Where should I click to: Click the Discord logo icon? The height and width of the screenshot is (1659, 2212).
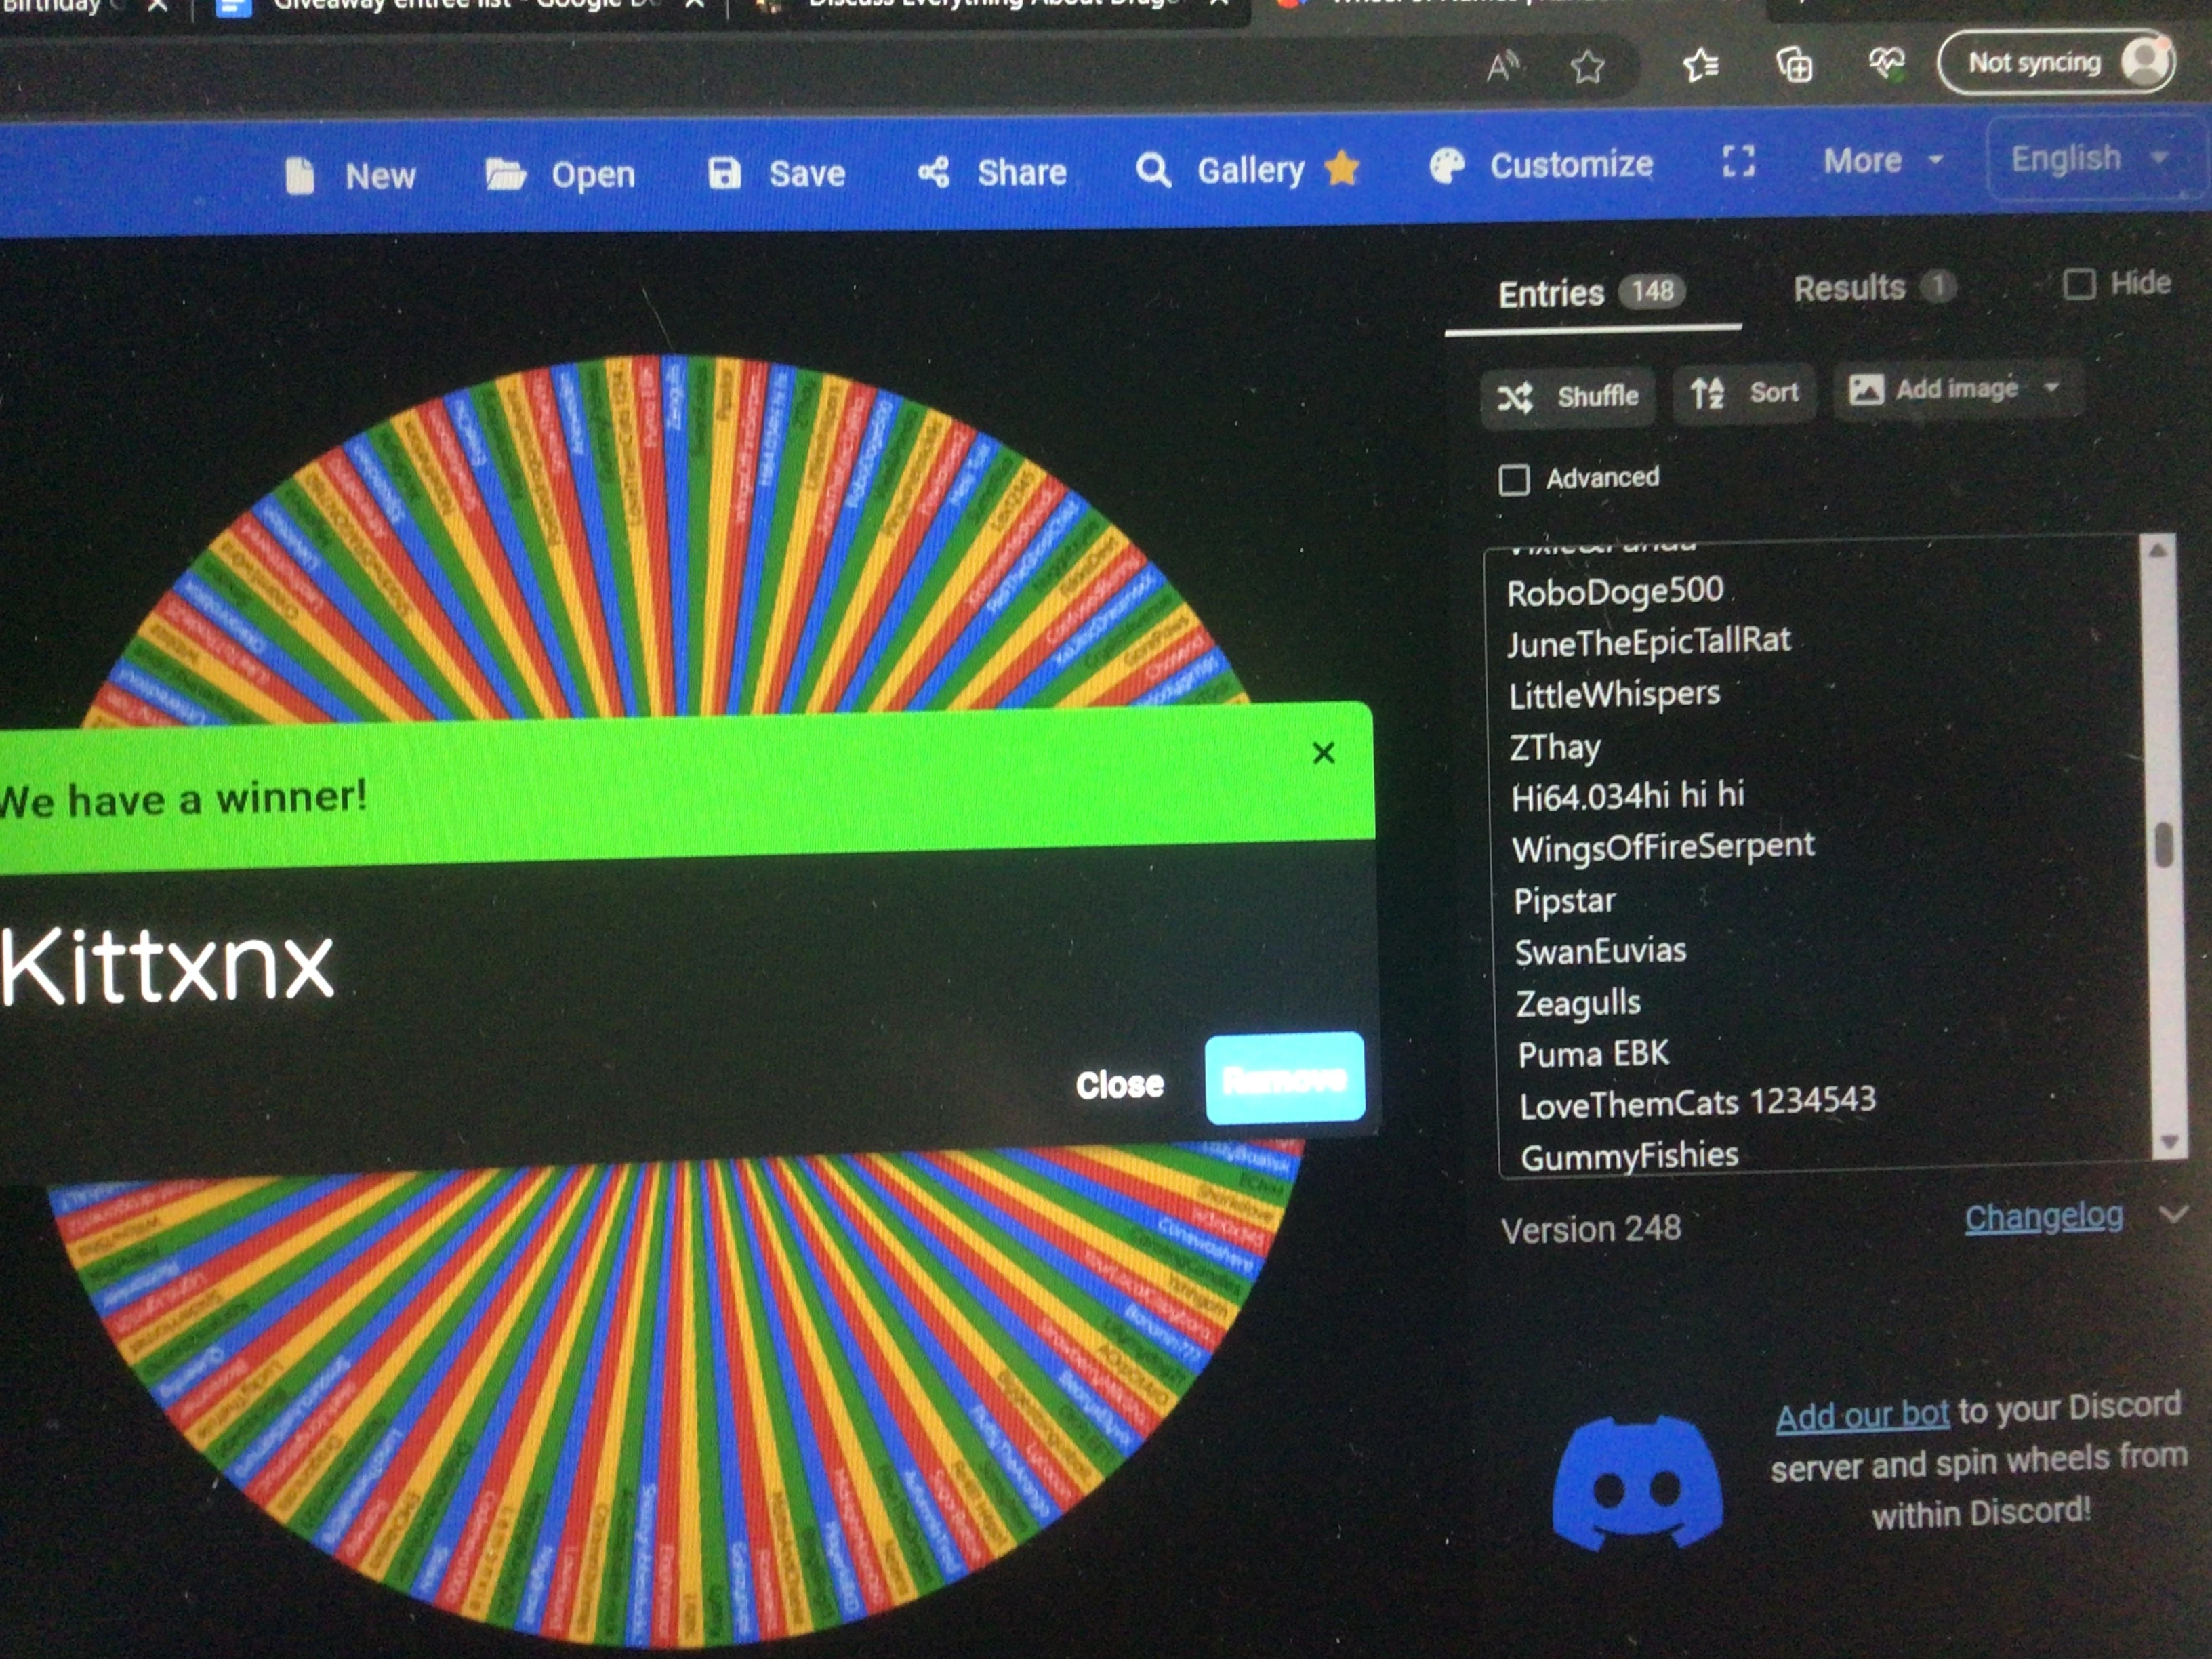1637,1483
